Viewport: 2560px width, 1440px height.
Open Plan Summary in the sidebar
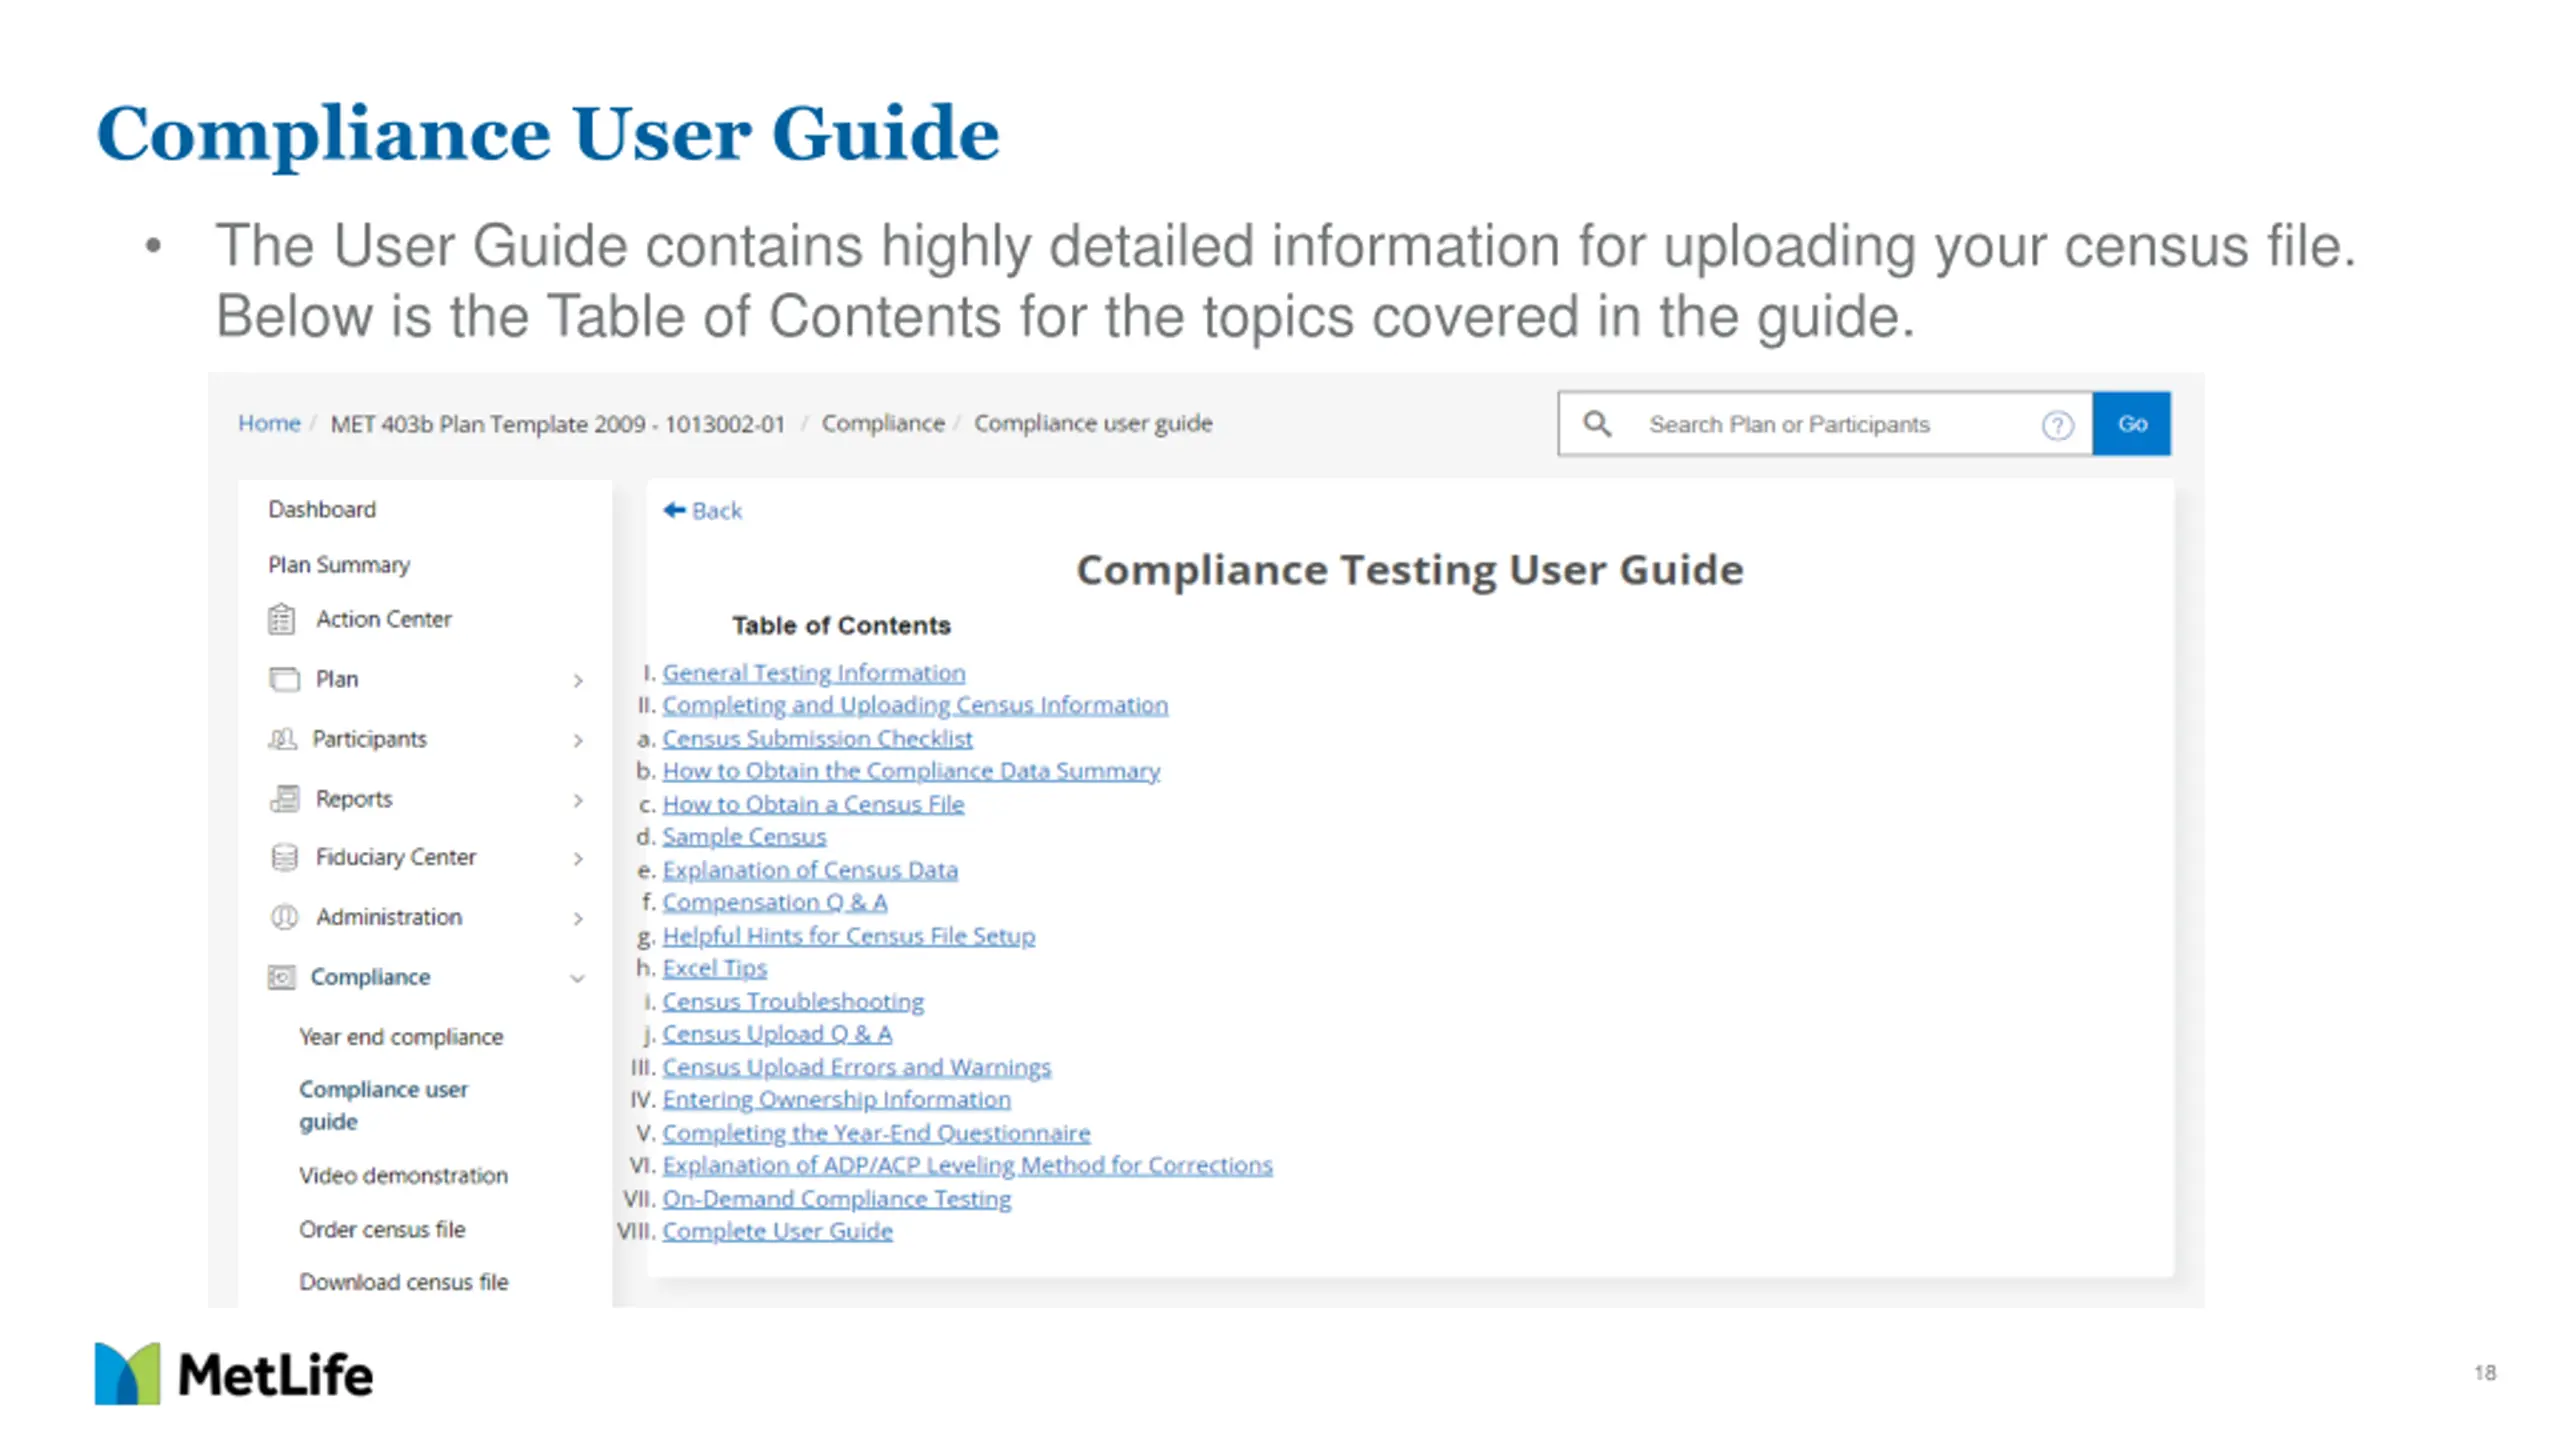(339, 565)
